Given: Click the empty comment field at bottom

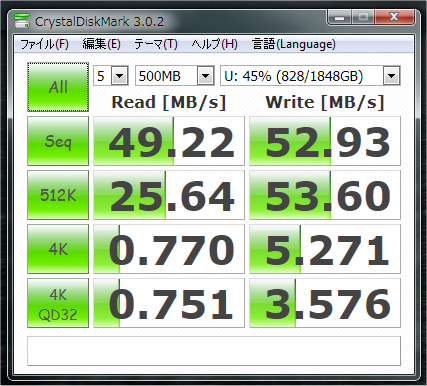Looking at the screenshot, I should tap(214, 351).
